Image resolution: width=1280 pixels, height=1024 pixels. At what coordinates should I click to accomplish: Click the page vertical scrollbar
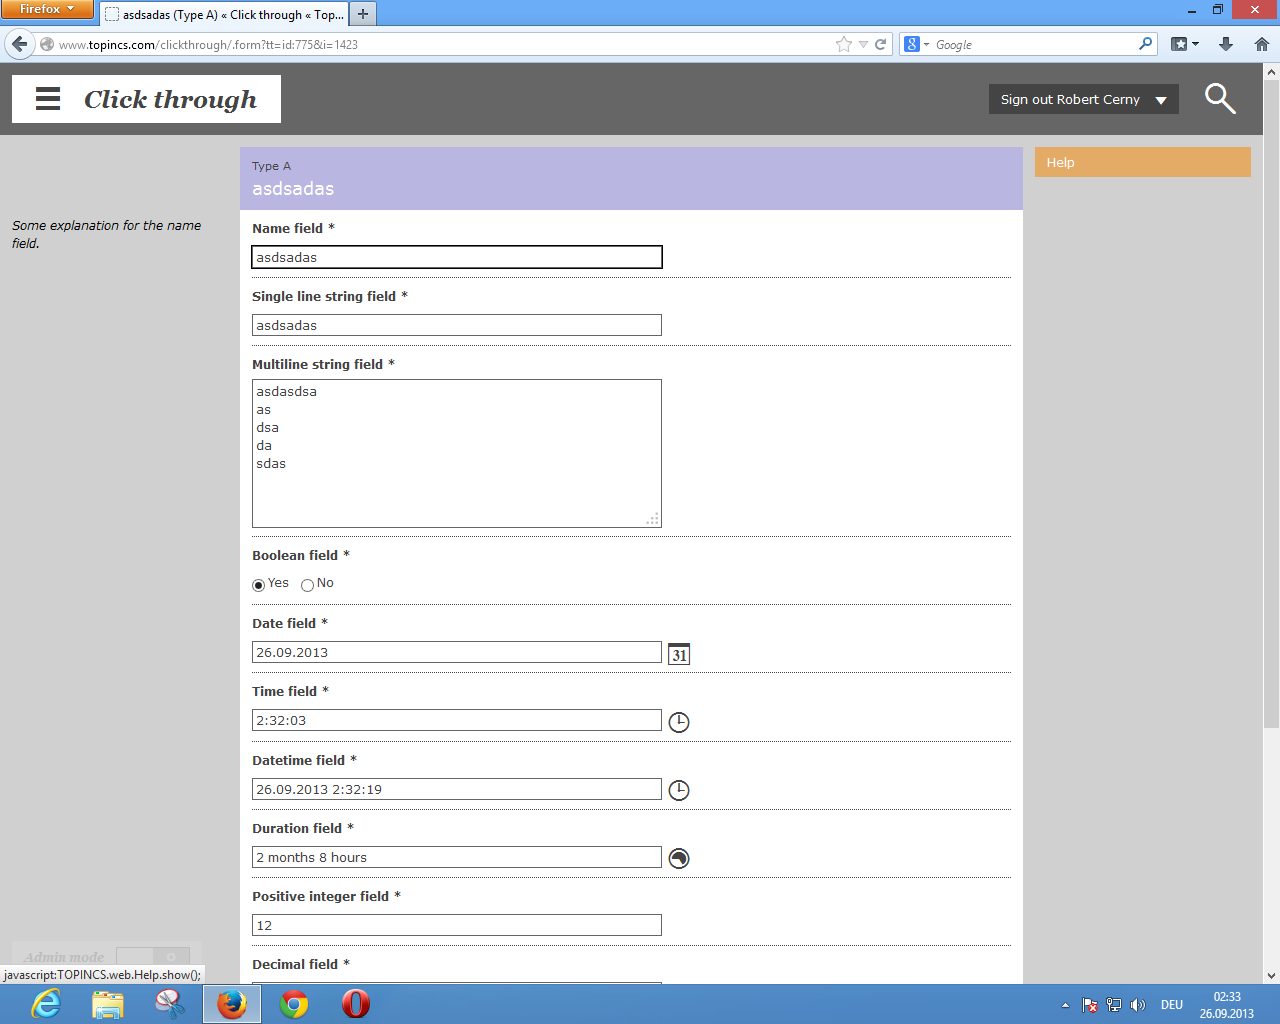tap(1271, 400)
